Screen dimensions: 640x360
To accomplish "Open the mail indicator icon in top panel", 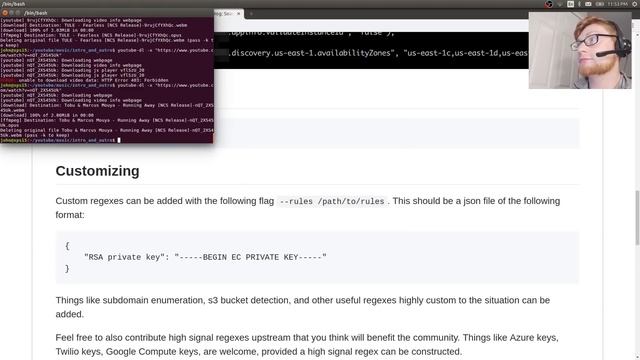I will pyautogui.click(x=588, y=4).
